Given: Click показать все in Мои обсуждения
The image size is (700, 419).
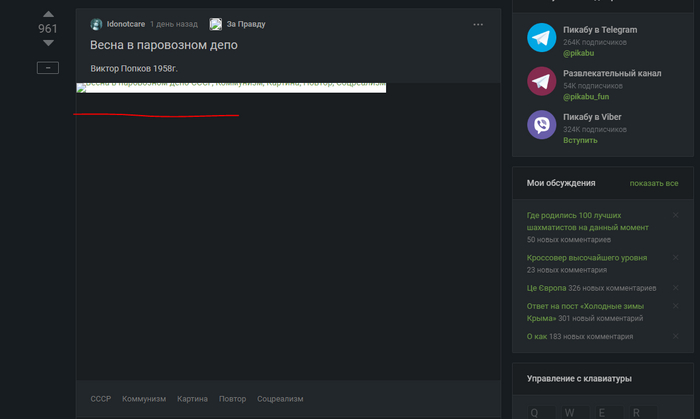Looking at the screenshot, I should (654, 183).
